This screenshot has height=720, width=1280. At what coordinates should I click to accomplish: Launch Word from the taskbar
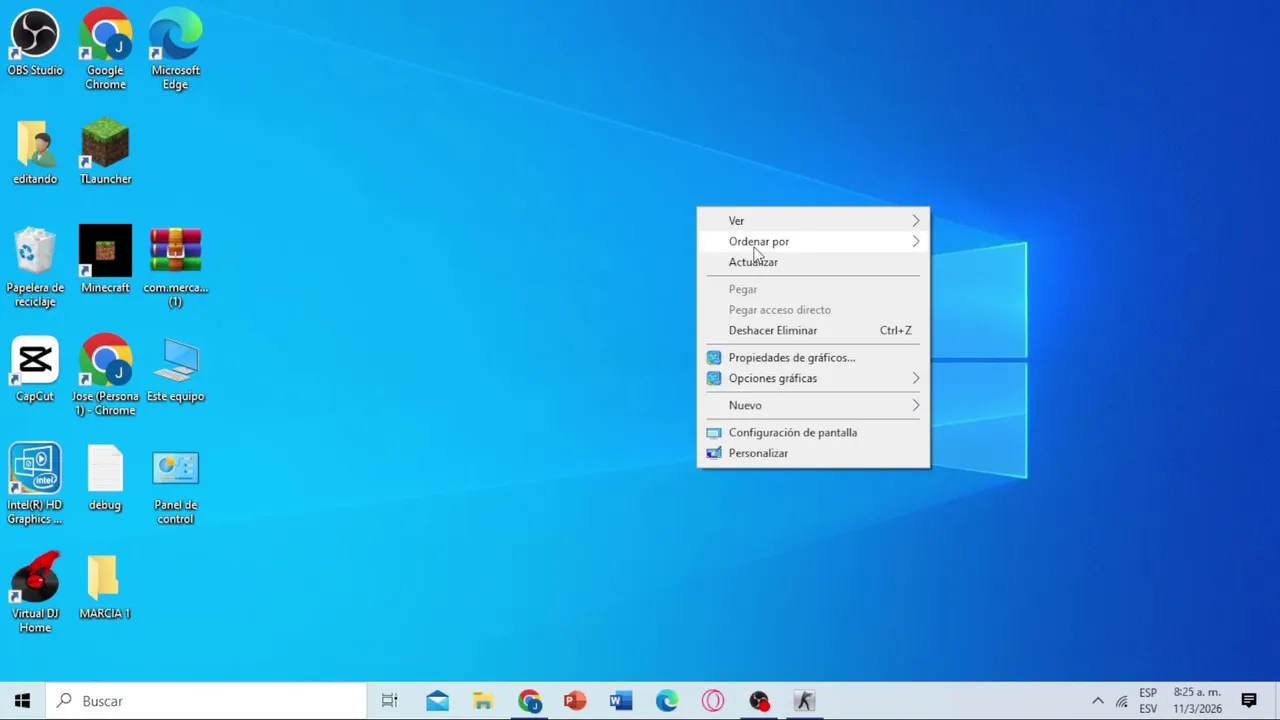(621, 701)
